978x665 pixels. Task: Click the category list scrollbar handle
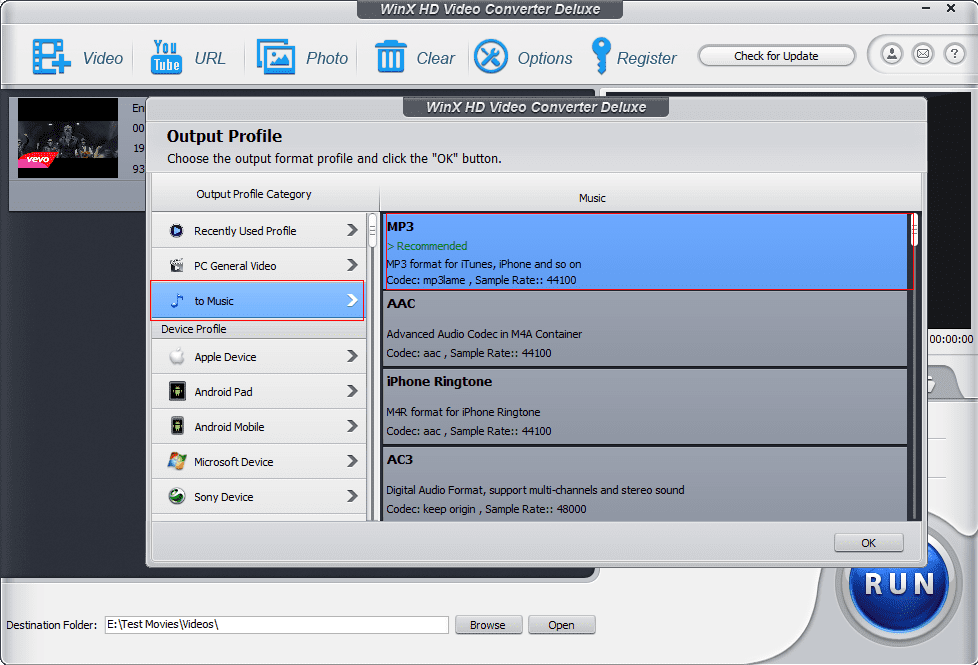pos(372,231)
